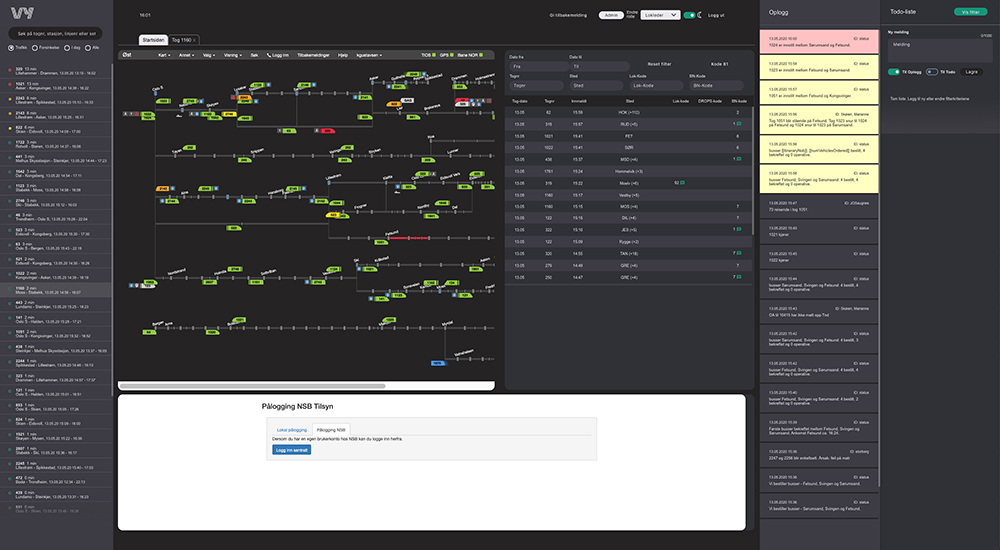1000x550 pixels.
Task: Open Hjelp in map menu
Action: pos(343,56)
